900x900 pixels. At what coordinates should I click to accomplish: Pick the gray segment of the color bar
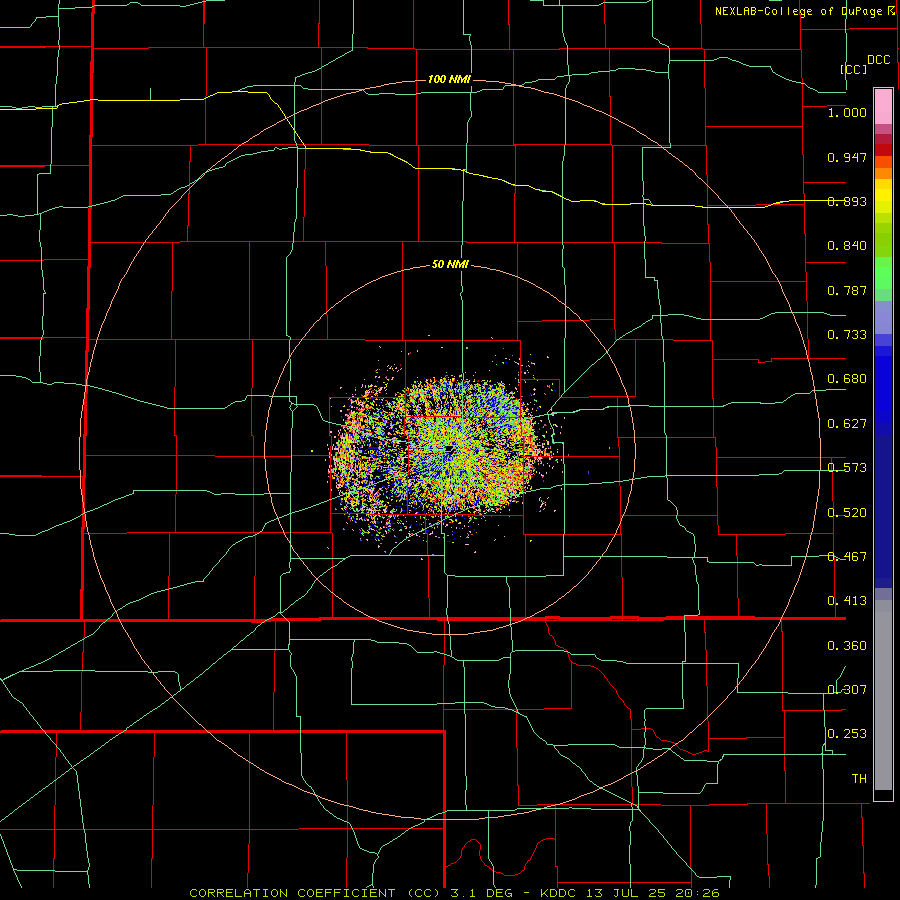coord(883,695)
